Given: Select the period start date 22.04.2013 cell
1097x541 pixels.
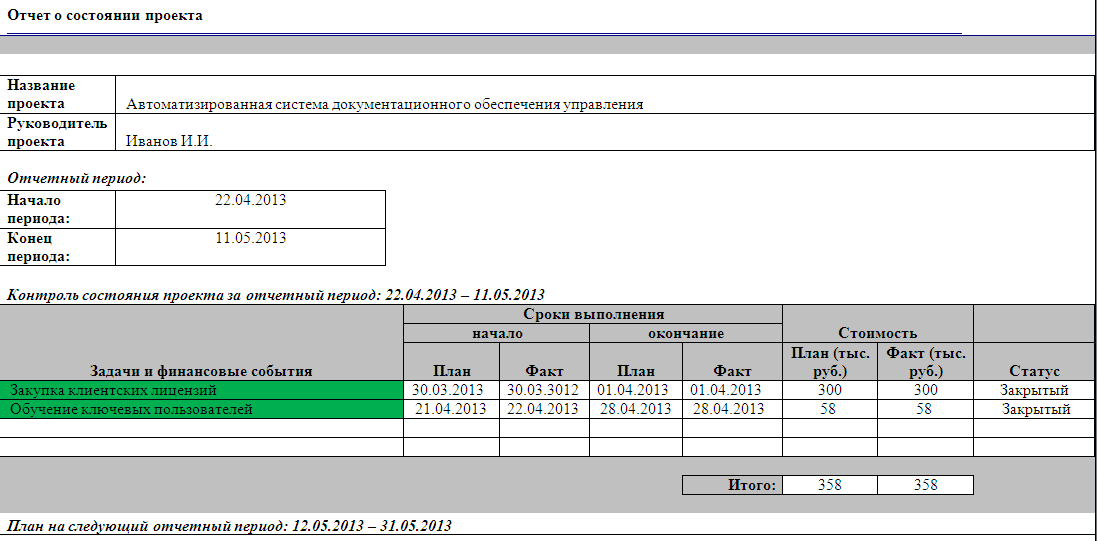Looking at the screenshot, I should coord(250,200).
